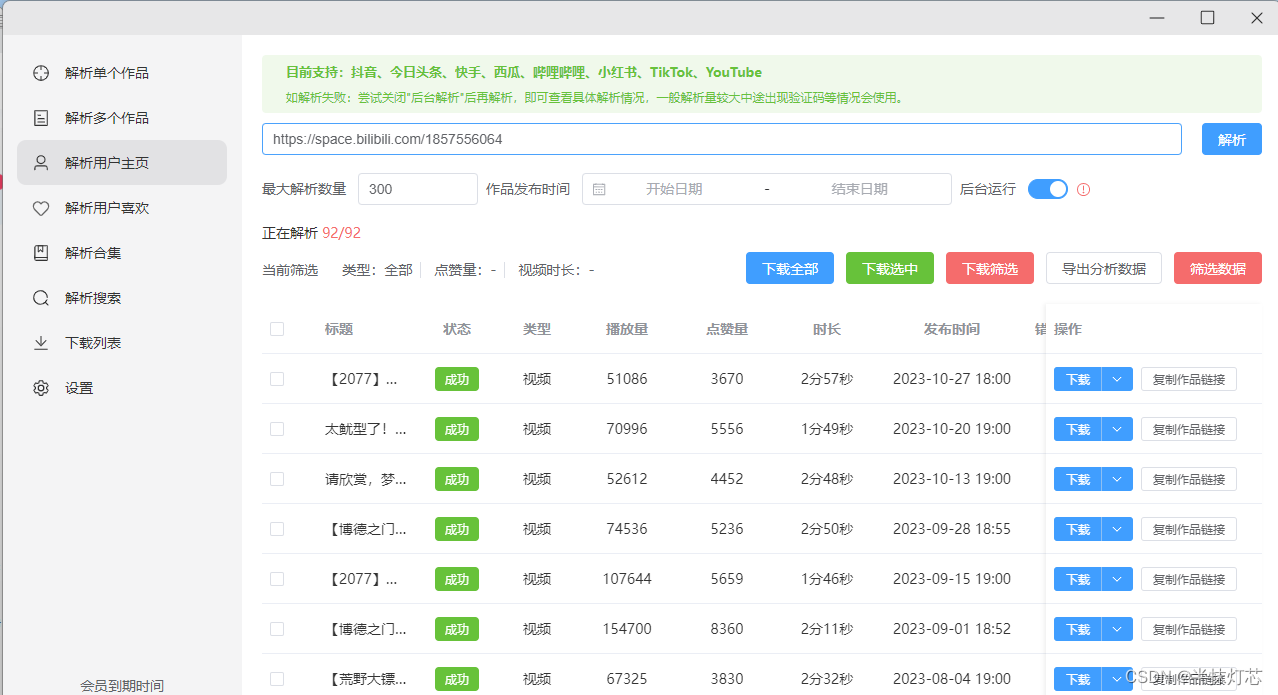Expand download dropdown arrow for 2023-09-15 row
Viewport: 1278px width, 695px height.
click(x=1117, y=579)
